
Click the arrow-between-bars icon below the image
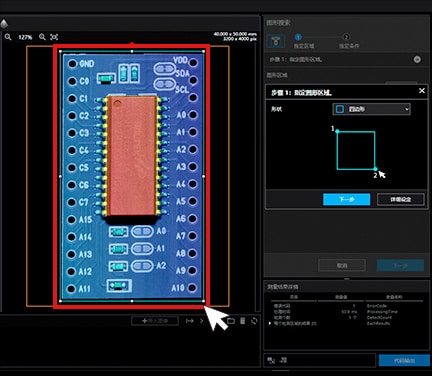coord(190,321)
